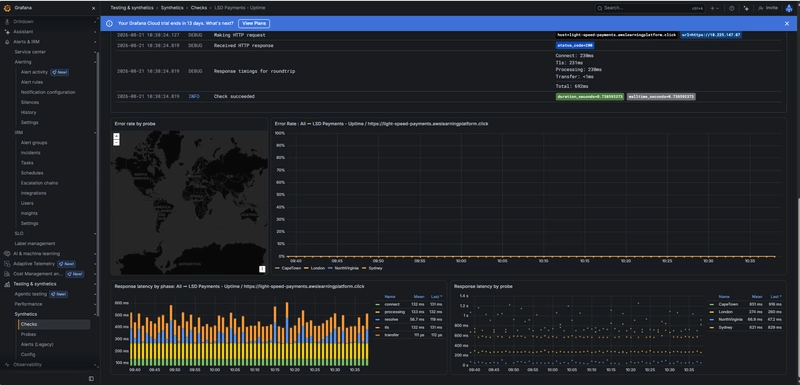Click the Grafana logo icon
The width and height of the screenshot is (800, 385).
(x=7, y=8)
